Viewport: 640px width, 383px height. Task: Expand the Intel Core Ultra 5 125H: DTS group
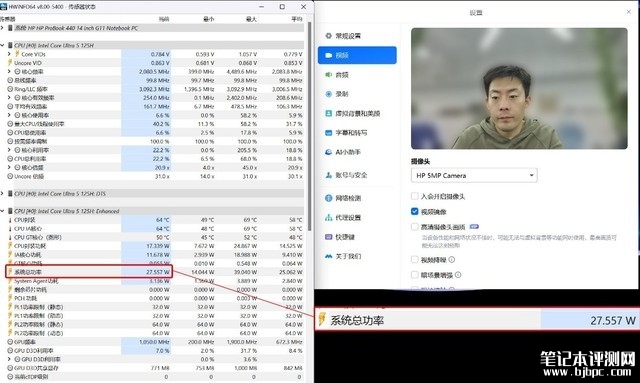2,194
